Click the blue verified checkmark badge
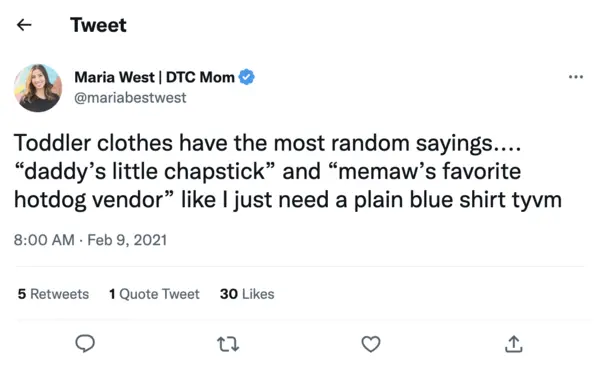The image size is (600, 365). pyautogui.click(x=246, y=77)
